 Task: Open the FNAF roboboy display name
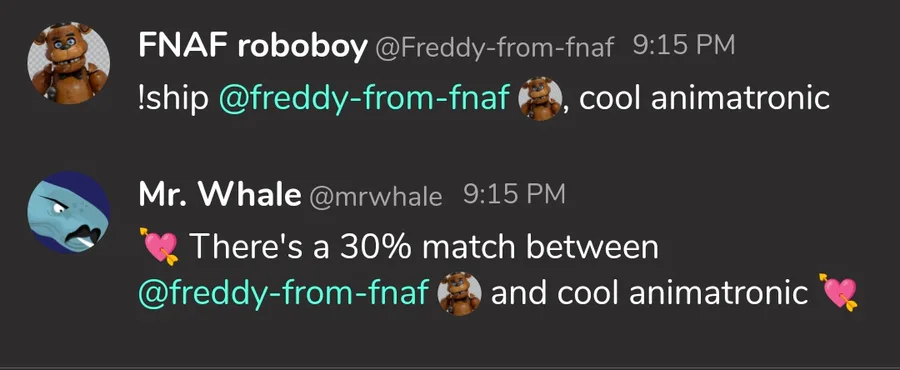(253, 47)
